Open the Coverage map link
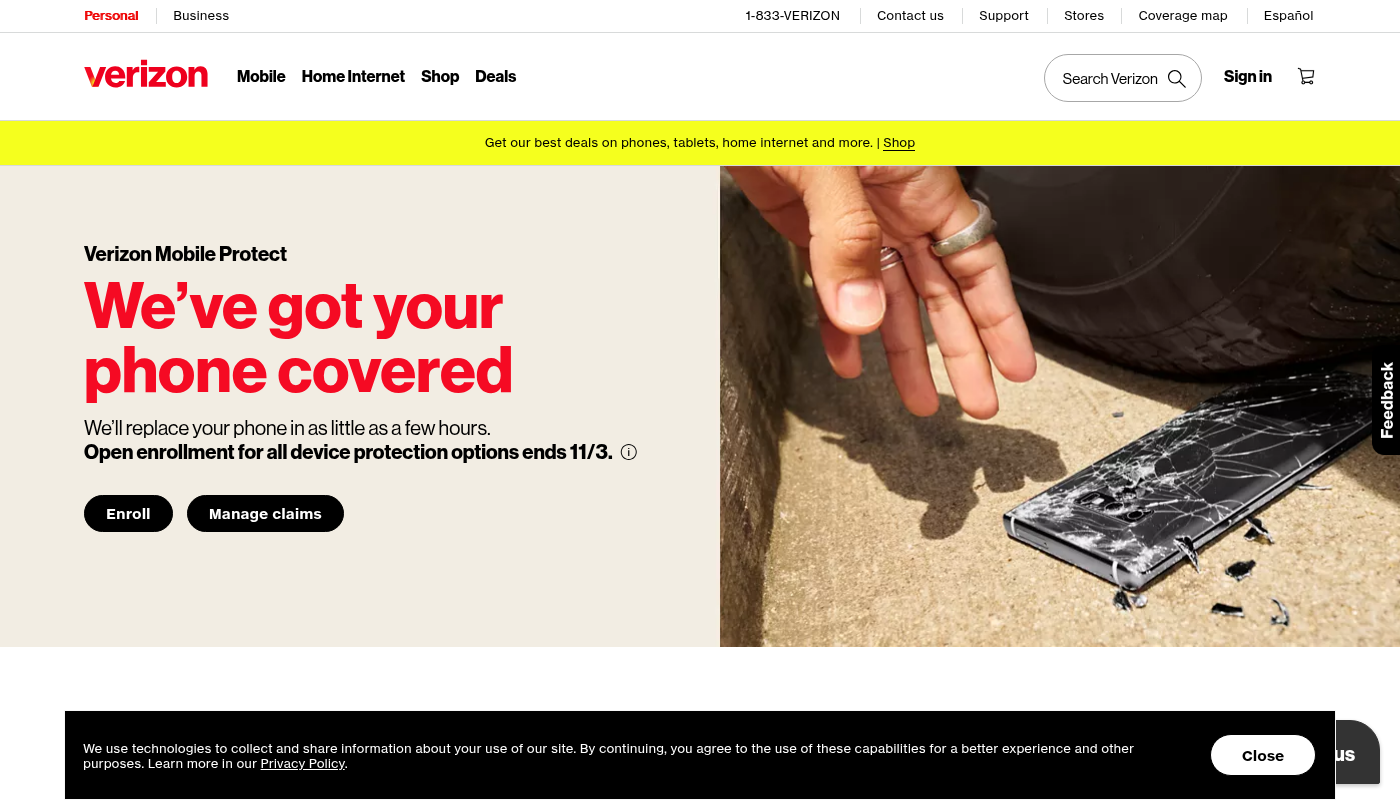Image resolution: width=1400 pixels, height=800 pixels. coord(1183,16)
